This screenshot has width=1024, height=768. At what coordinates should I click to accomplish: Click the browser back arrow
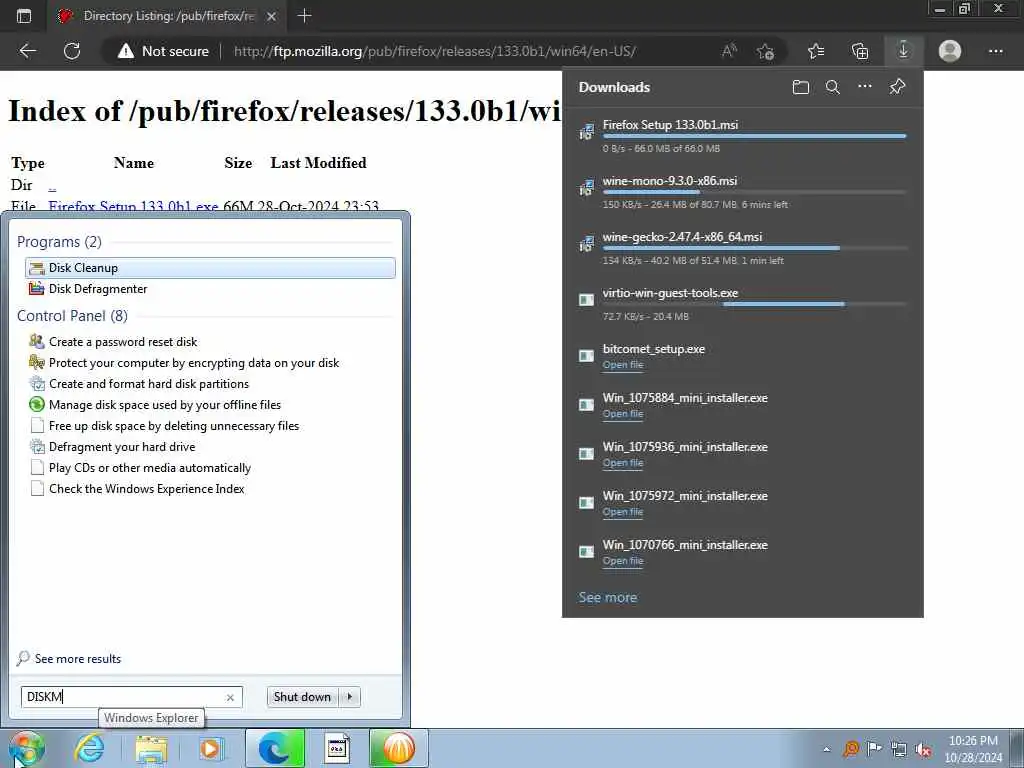tap(27, 51)
